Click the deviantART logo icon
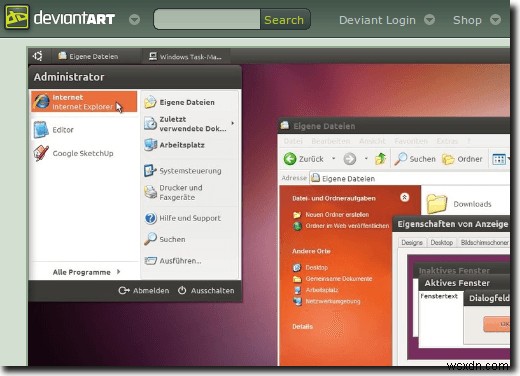 point(17,17)
